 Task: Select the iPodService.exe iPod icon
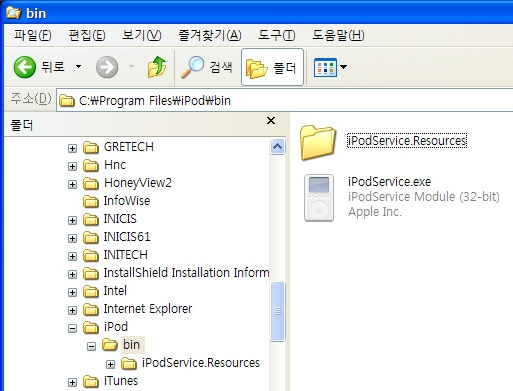click(x=319, y=197)
